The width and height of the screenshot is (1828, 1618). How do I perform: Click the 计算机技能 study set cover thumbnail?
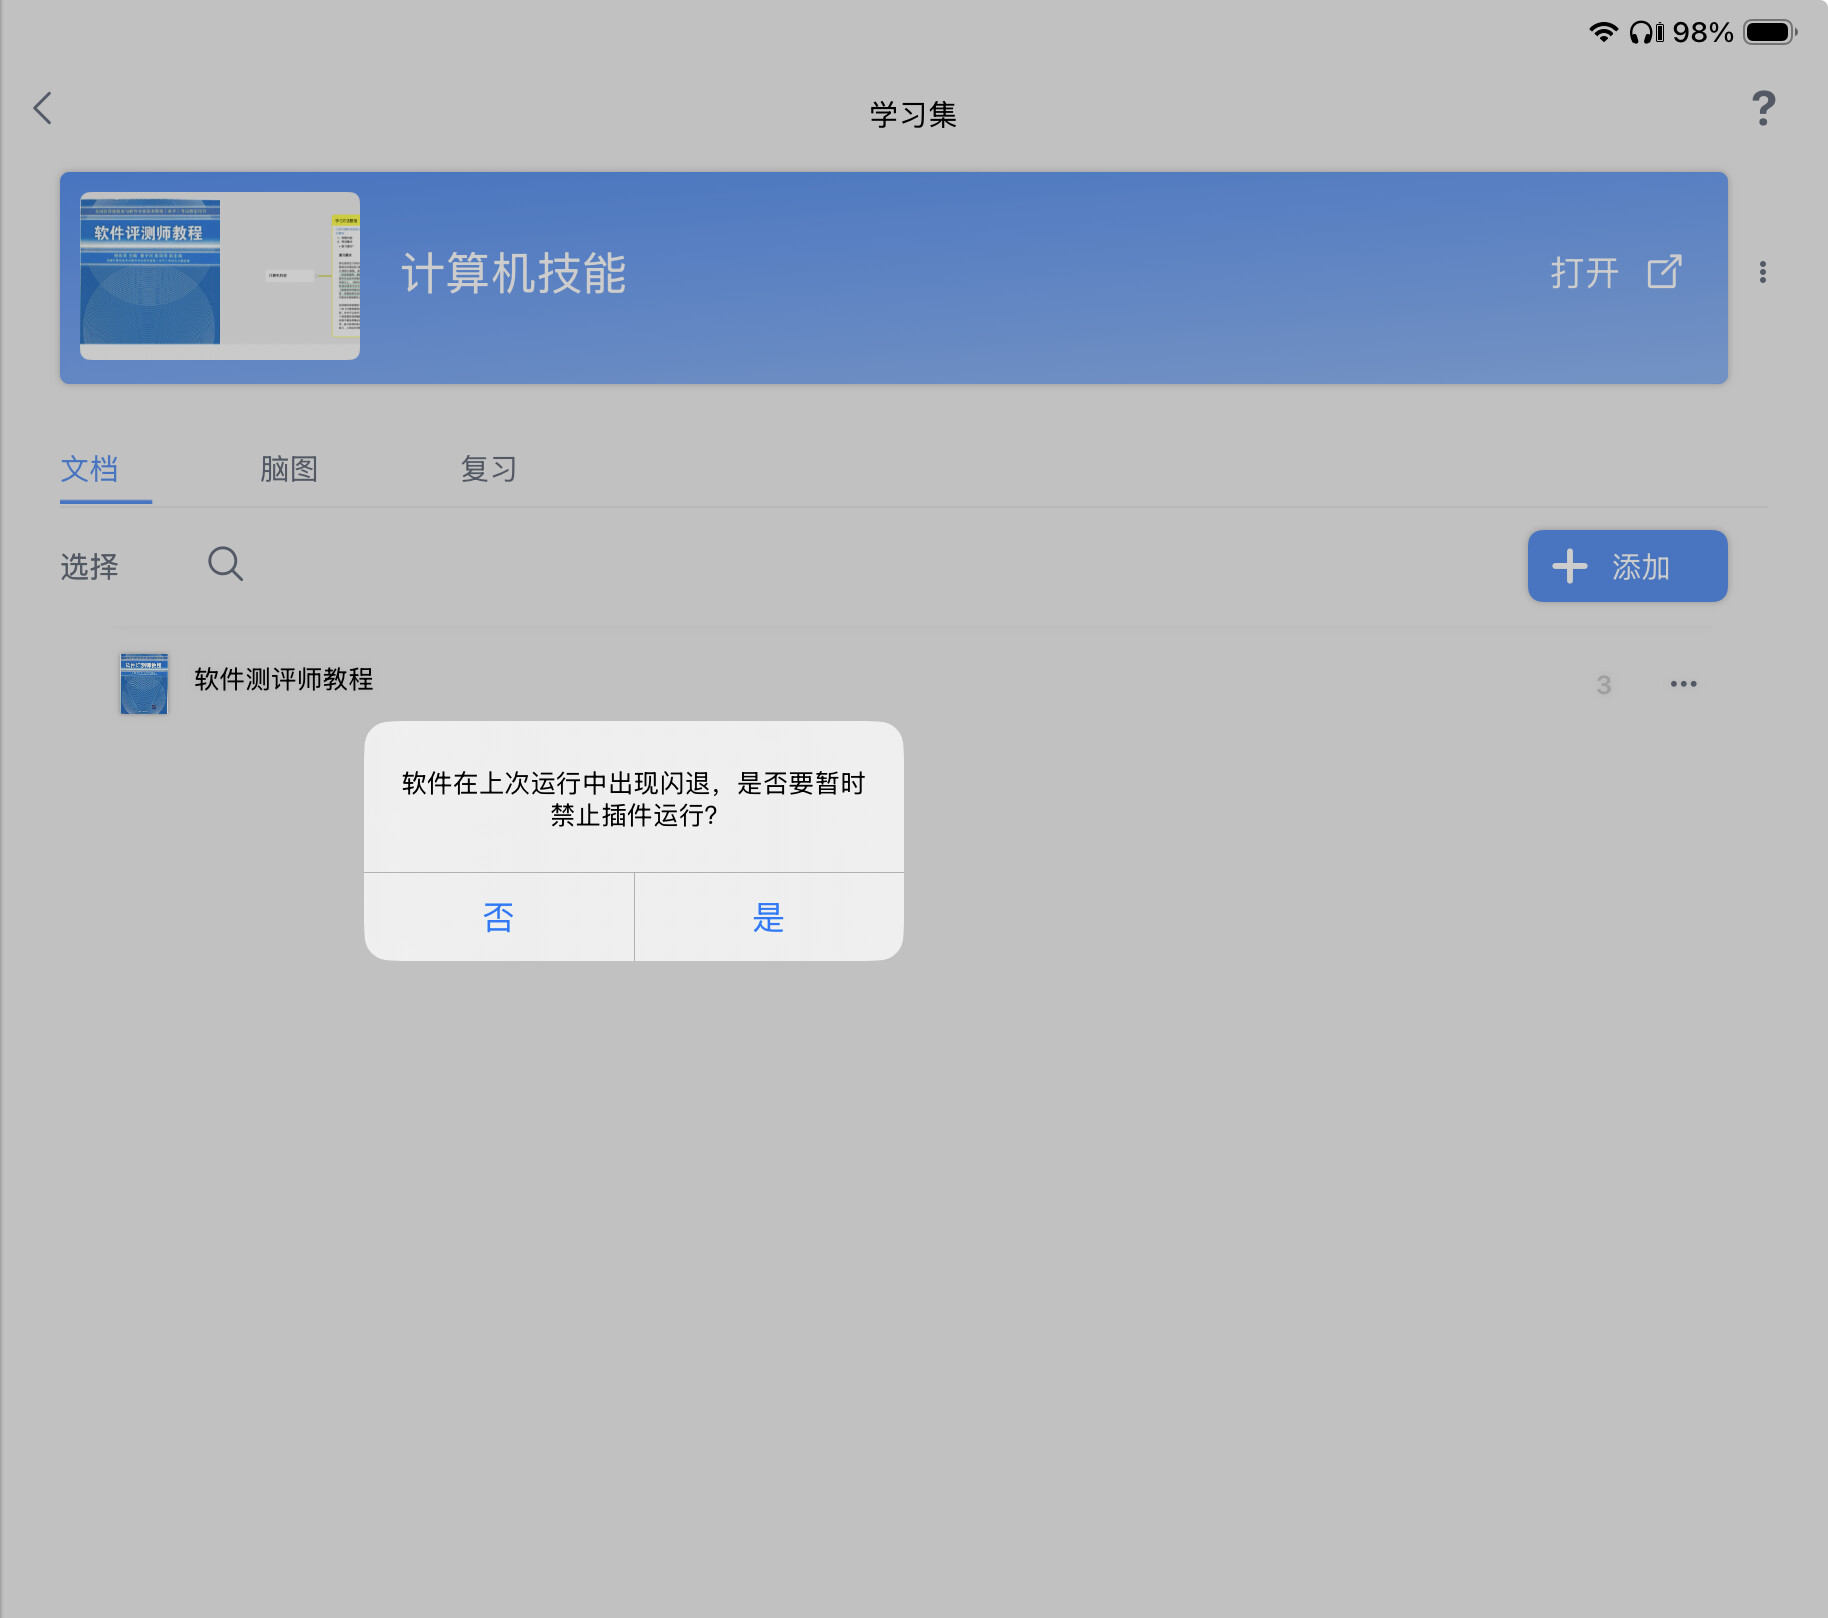click(x=220, y=275)
